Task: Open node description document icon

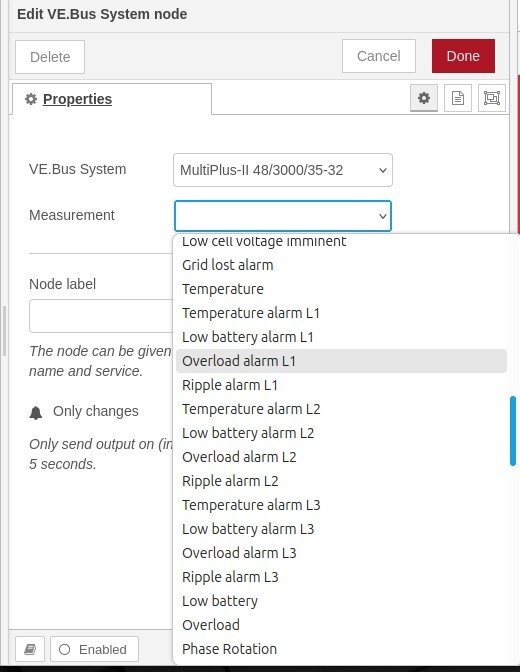Action: pyautogui.click(x=457, y=98)
